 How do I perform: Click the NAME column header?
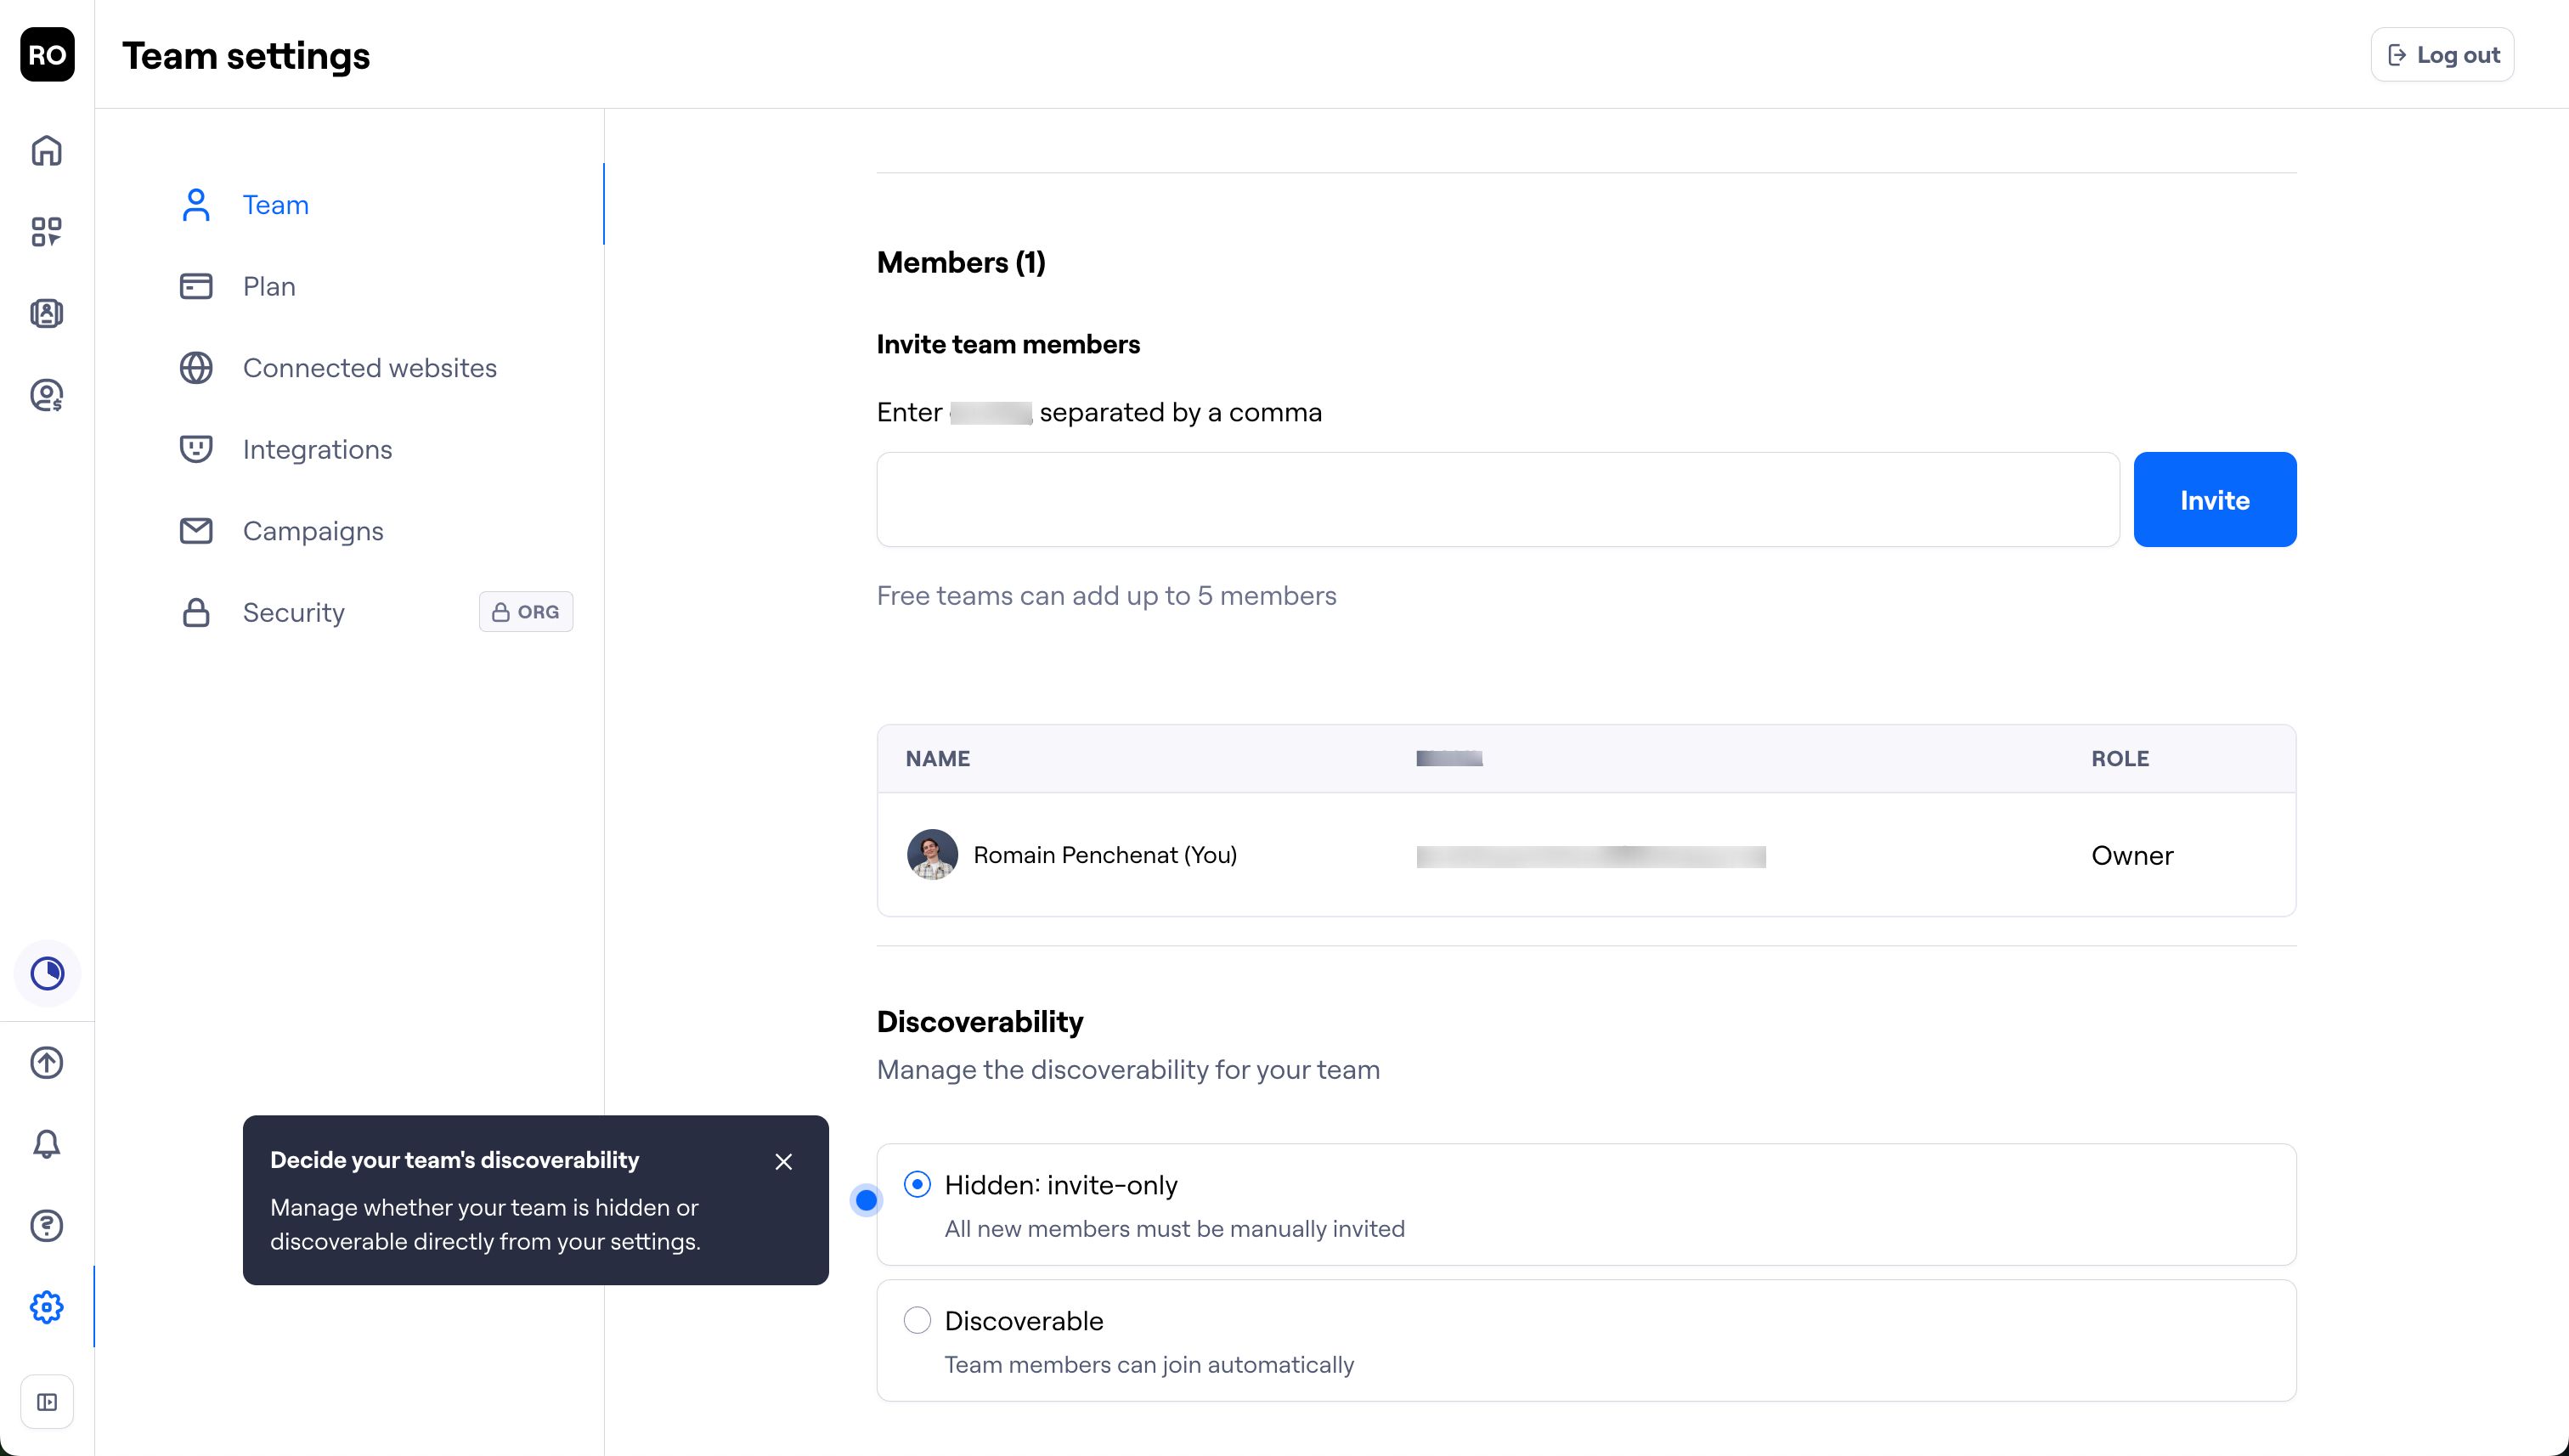938,759
